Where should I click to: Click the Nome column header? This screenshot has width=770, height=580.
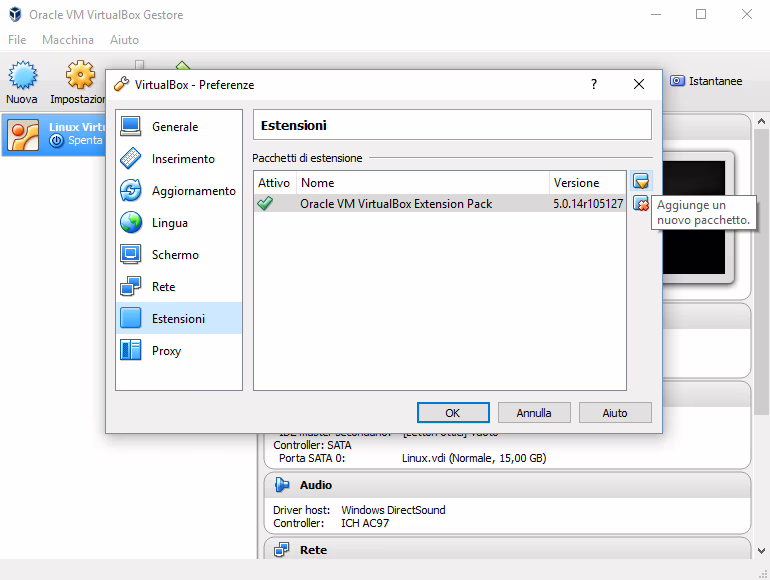pyautogui.click(x=422, y=183)
